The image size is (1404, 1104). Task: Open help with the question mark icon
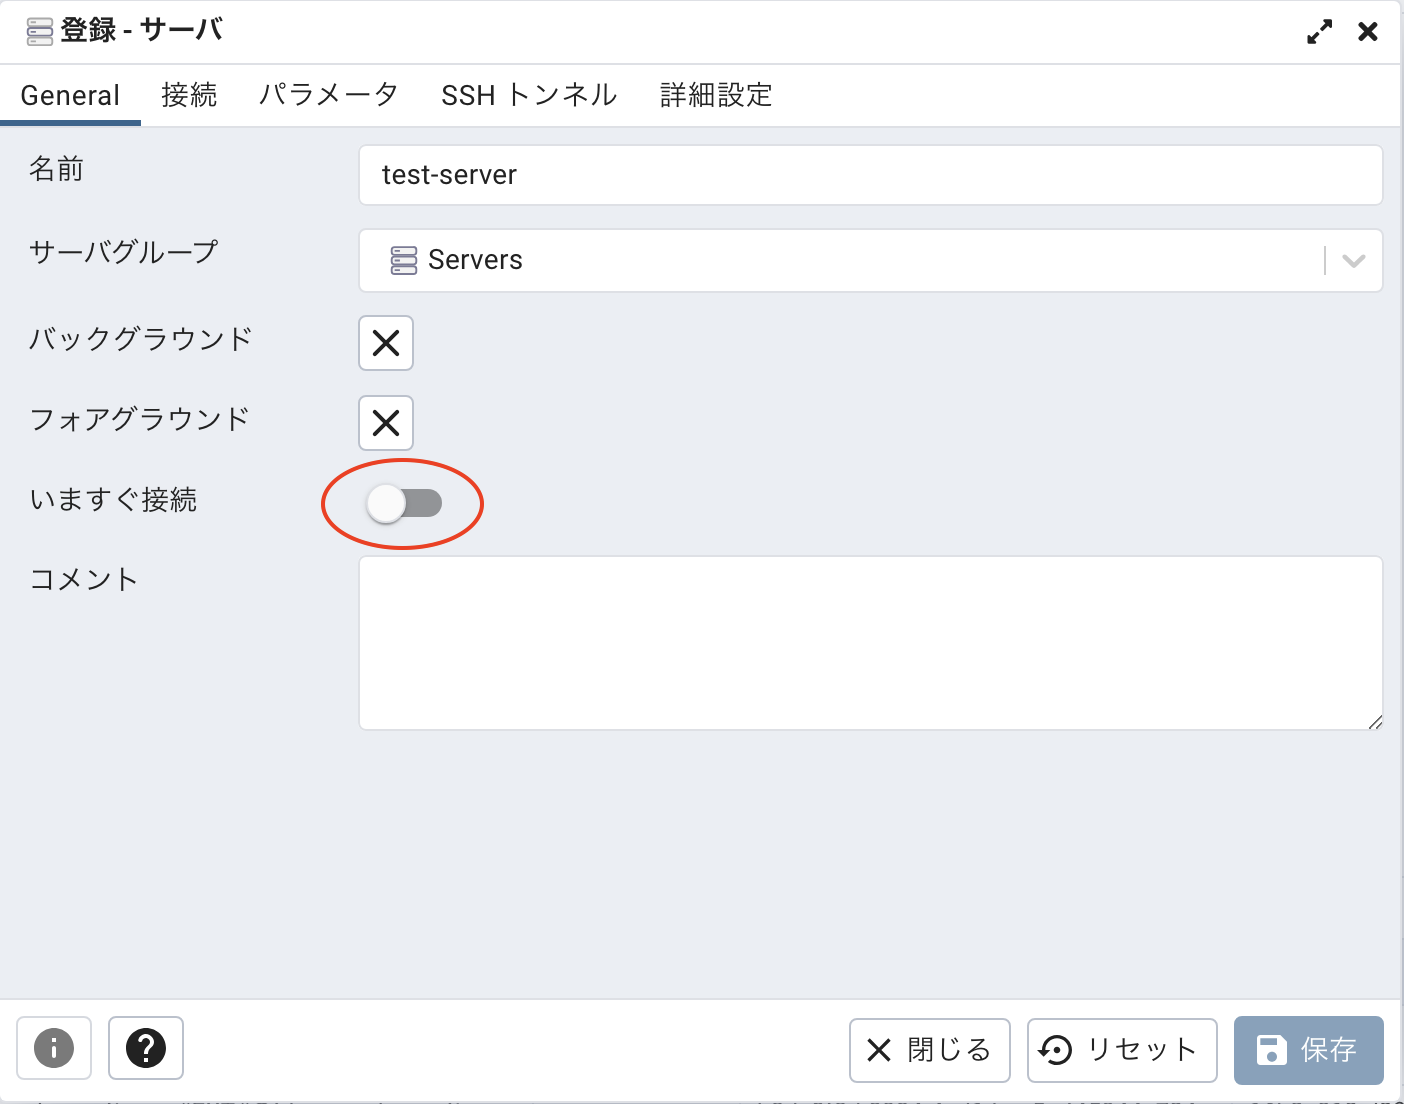(x=146, y=1048)
